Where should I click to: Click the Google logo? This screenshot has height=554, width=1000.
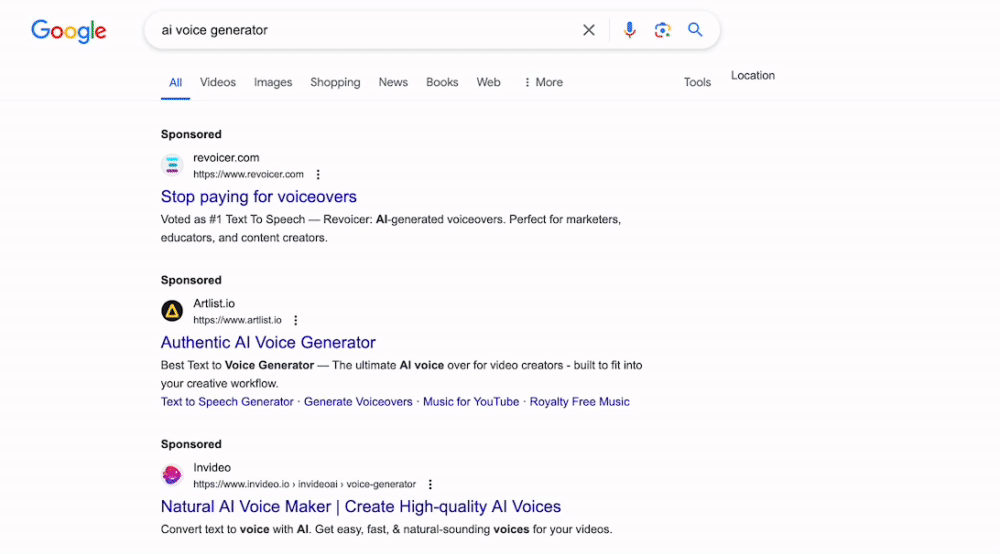pos(69,31)
